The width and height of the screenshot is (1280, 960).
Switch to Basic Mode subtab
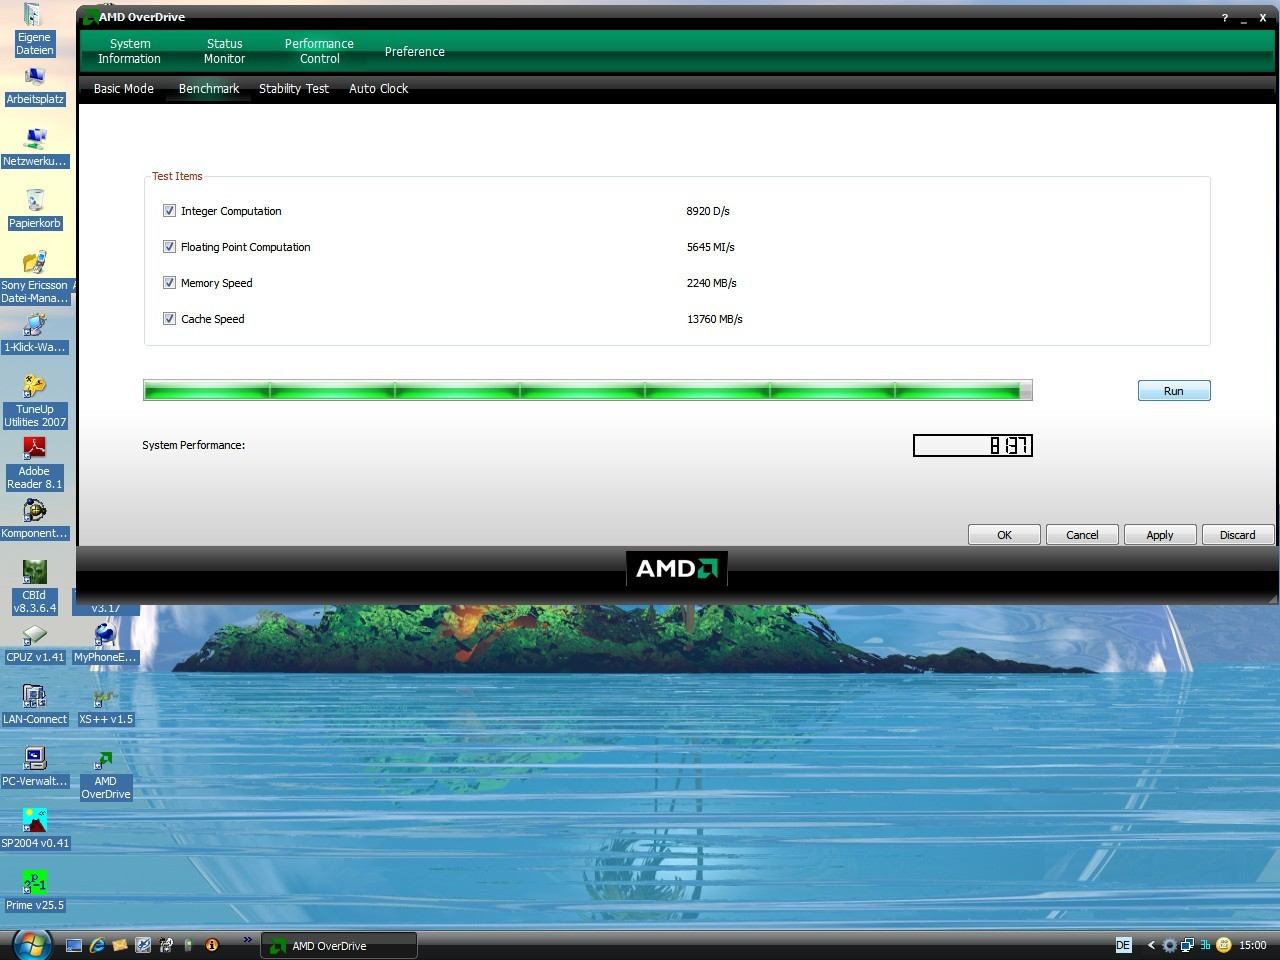click(x=124, y=89)
